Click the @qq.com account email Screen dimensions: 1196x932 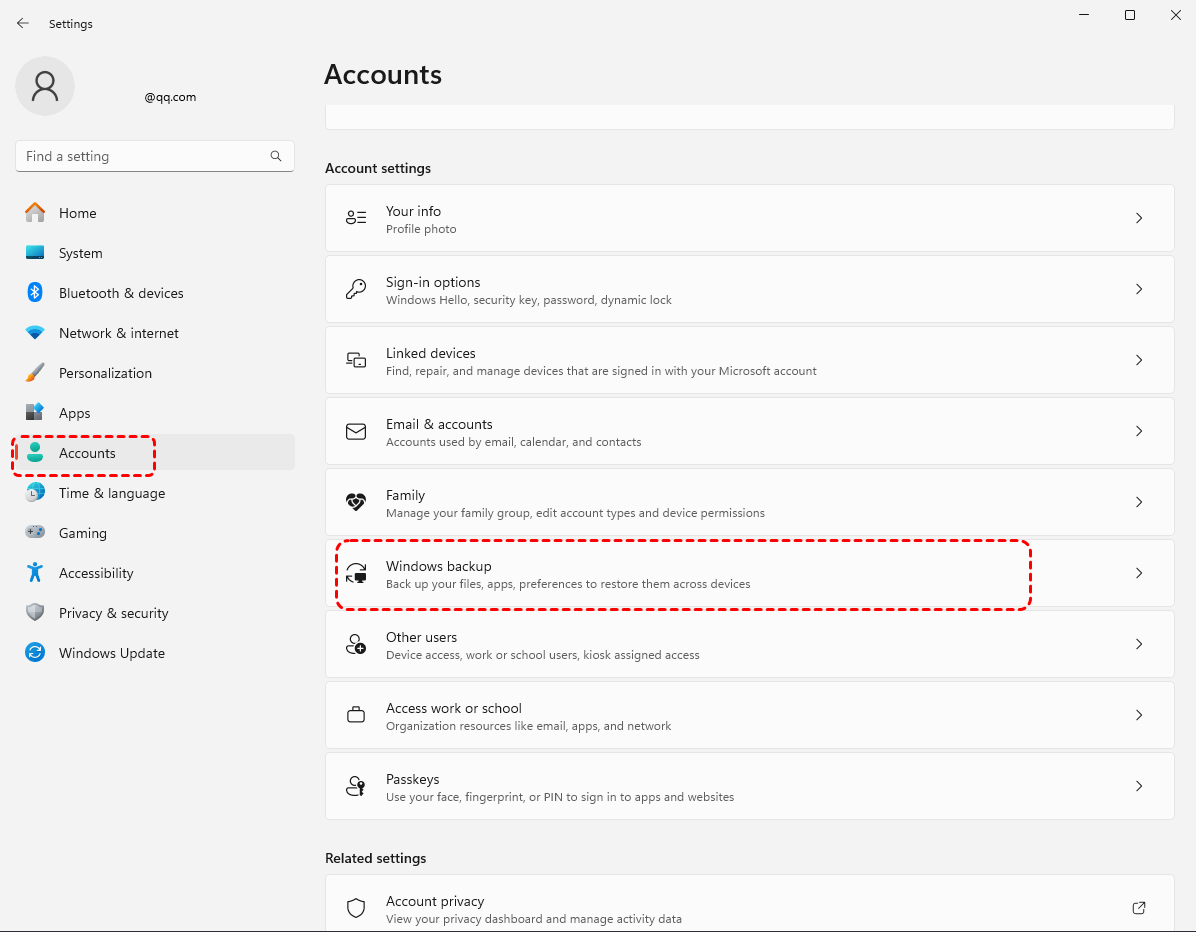pos(170,97)
